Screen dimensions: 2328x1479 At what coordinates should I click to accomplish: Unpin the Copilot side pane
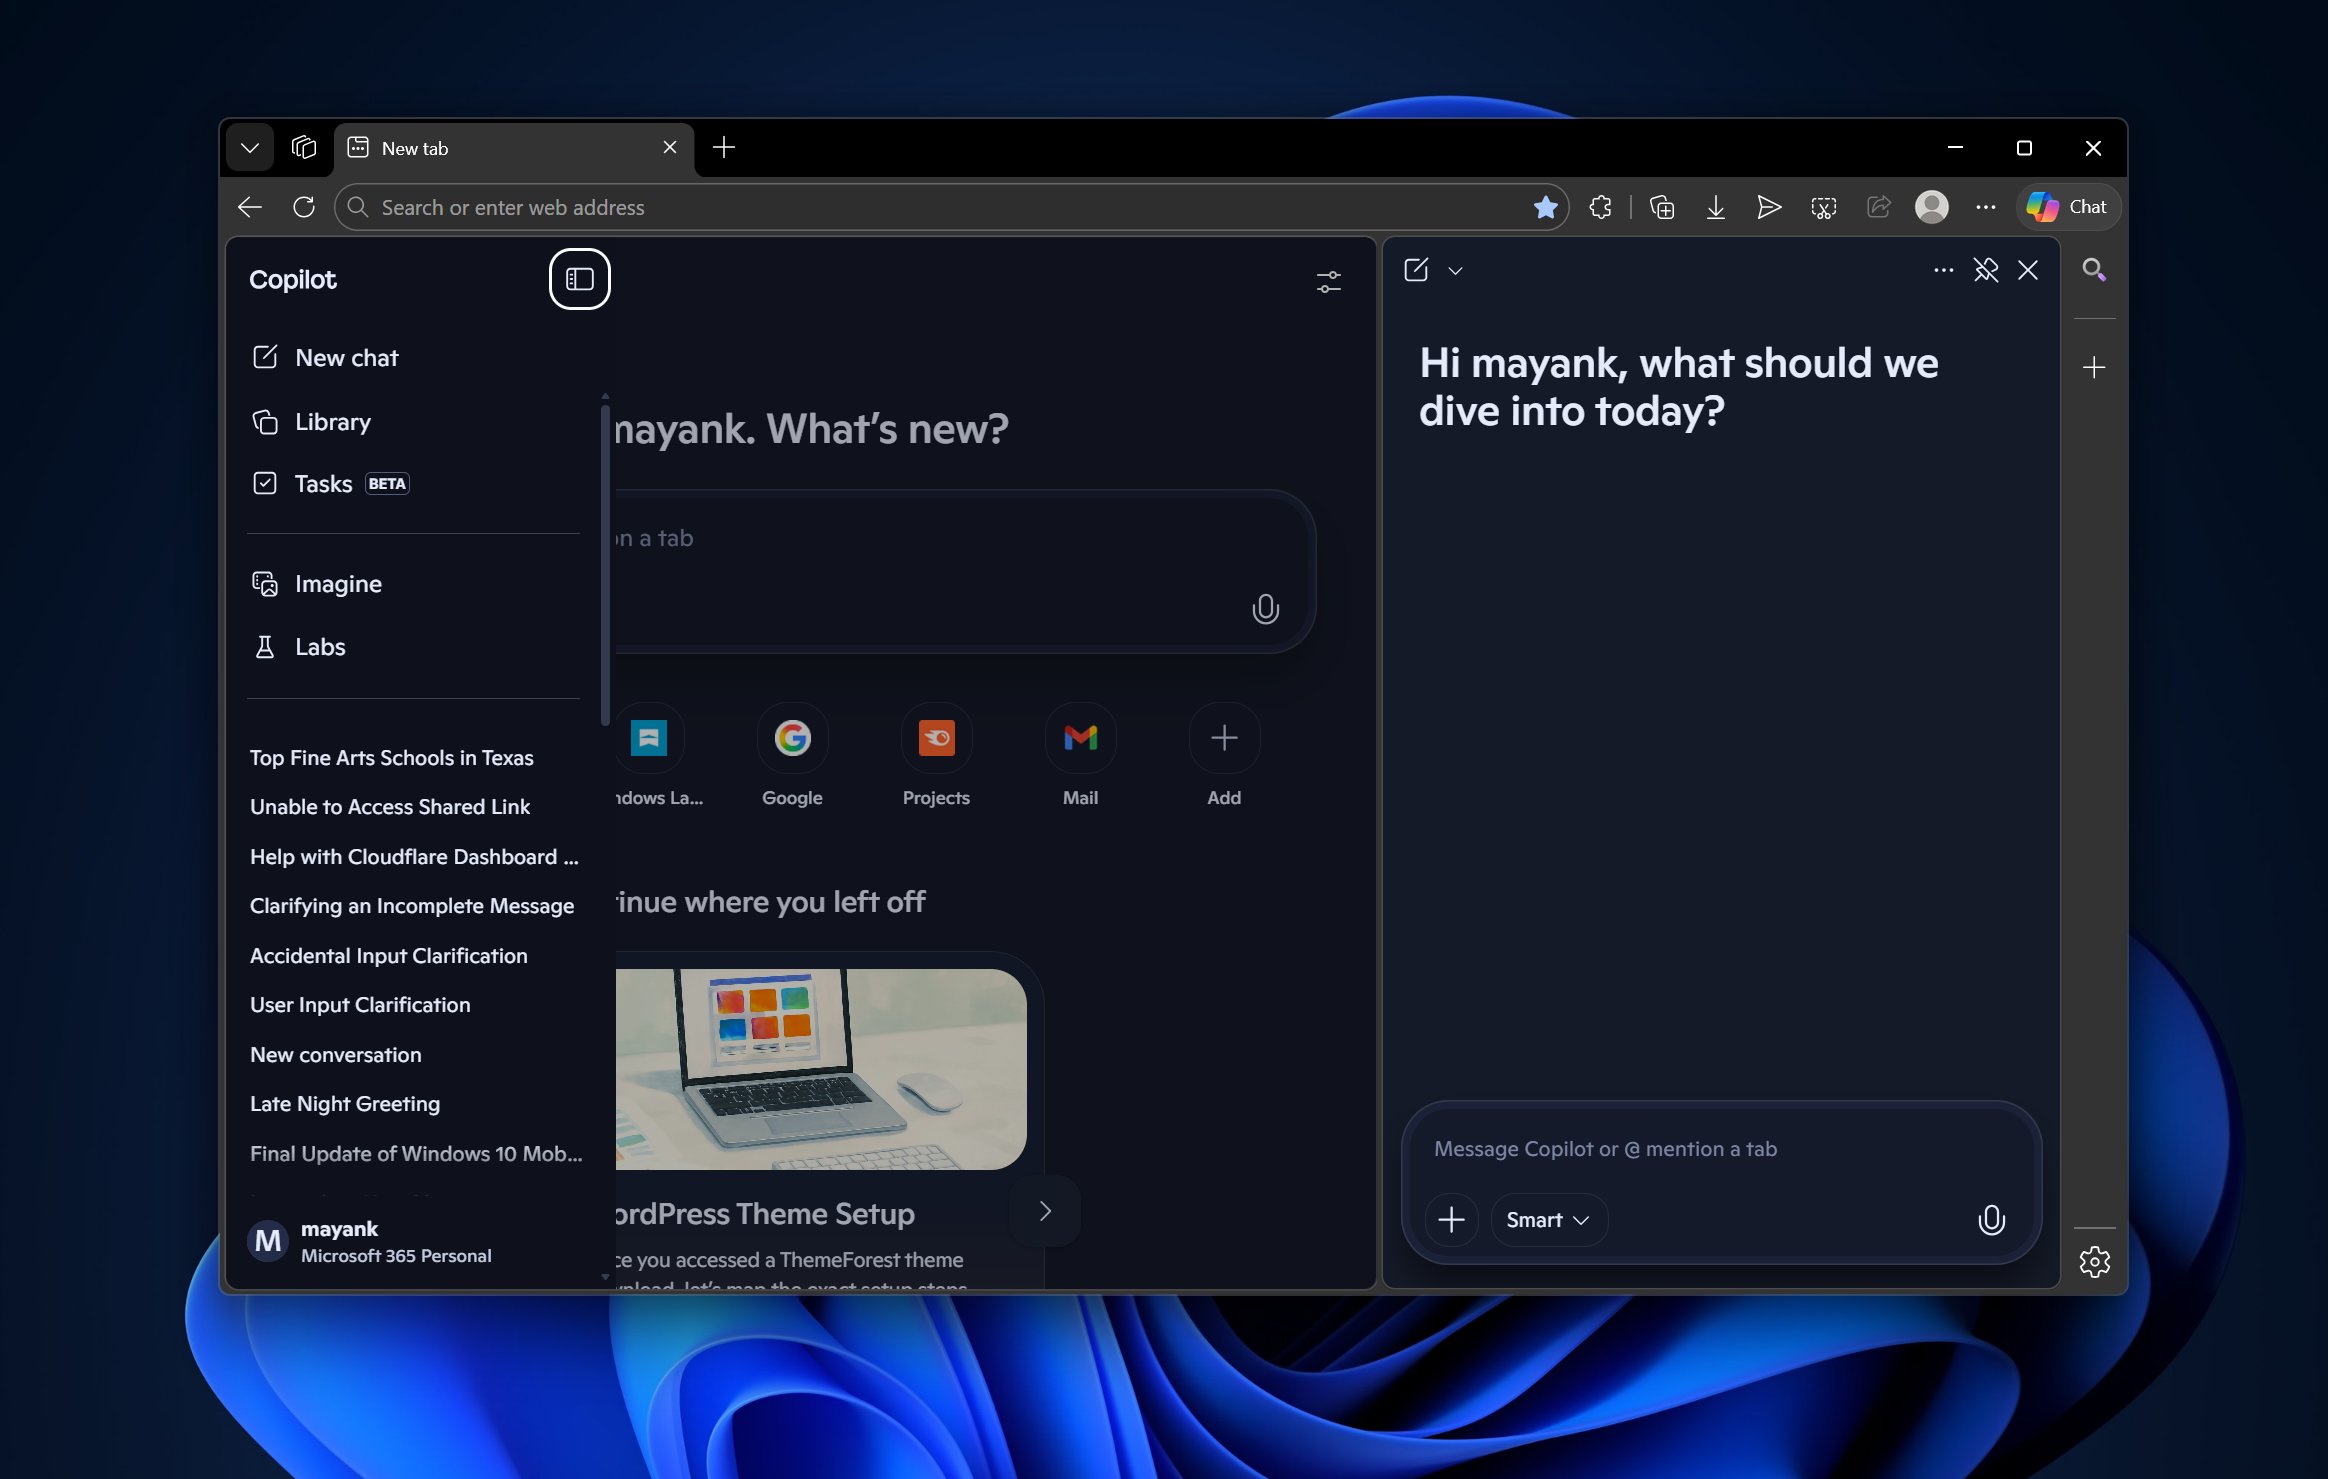tap(1985, 270)
